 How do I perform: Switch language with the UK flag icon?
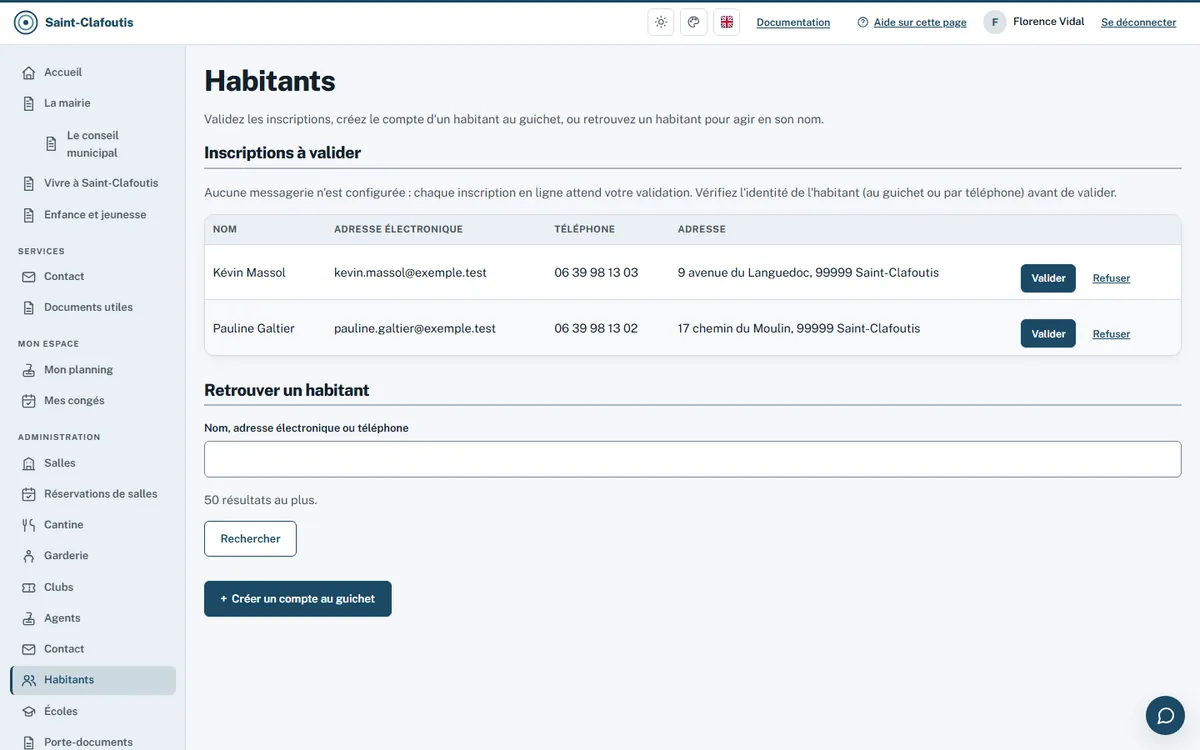point(727,22)
